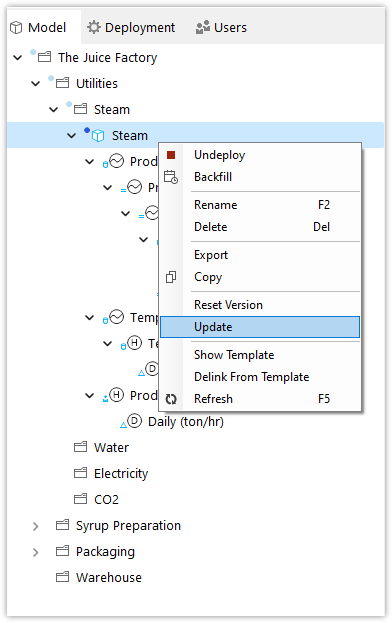392x623 pixels.
Task: Click the Utilities folder icon
Action: pos(62,83)
